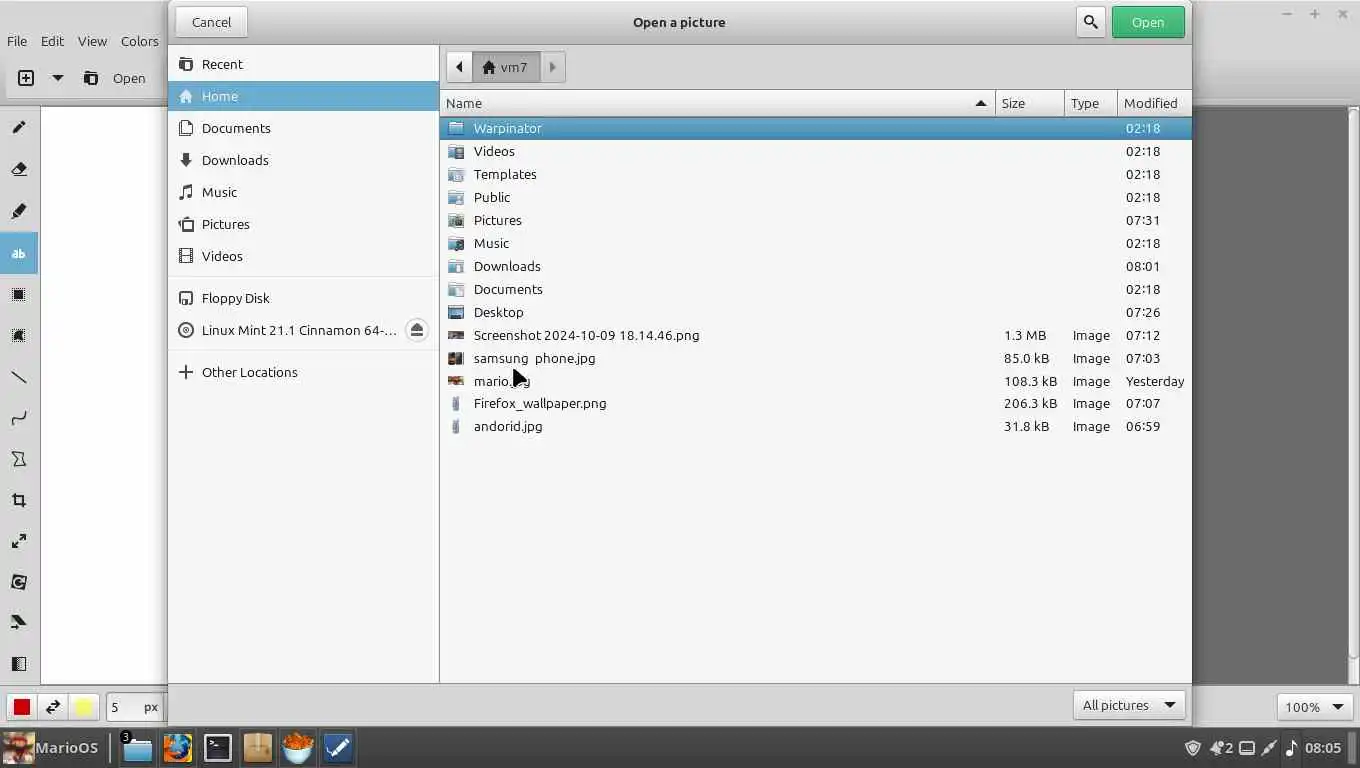Cancel the Open a picture dialog

[211, 22]
